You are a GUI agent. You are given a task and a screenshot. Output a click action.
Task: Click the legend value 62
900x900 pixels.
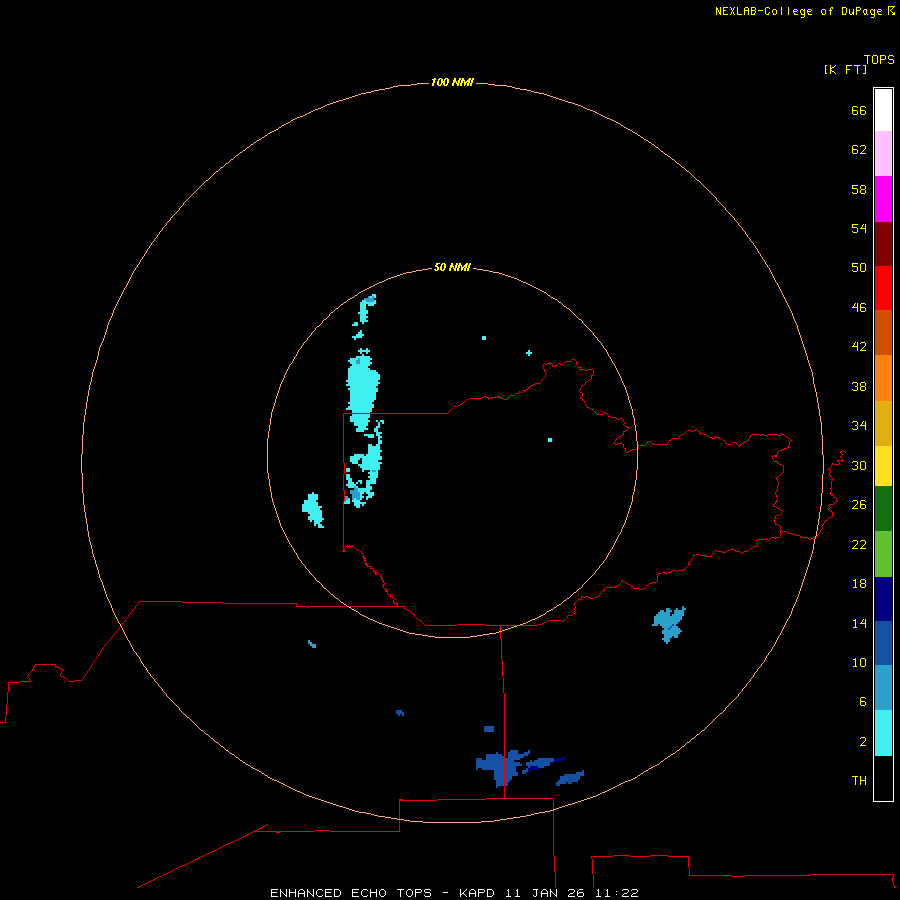(x=859, y=149)
